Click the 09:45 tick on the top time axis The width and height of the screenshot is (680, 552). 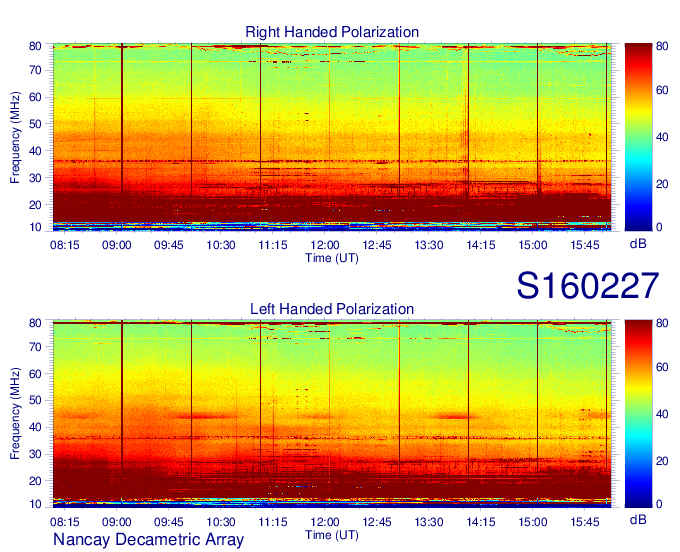[169, 245]
